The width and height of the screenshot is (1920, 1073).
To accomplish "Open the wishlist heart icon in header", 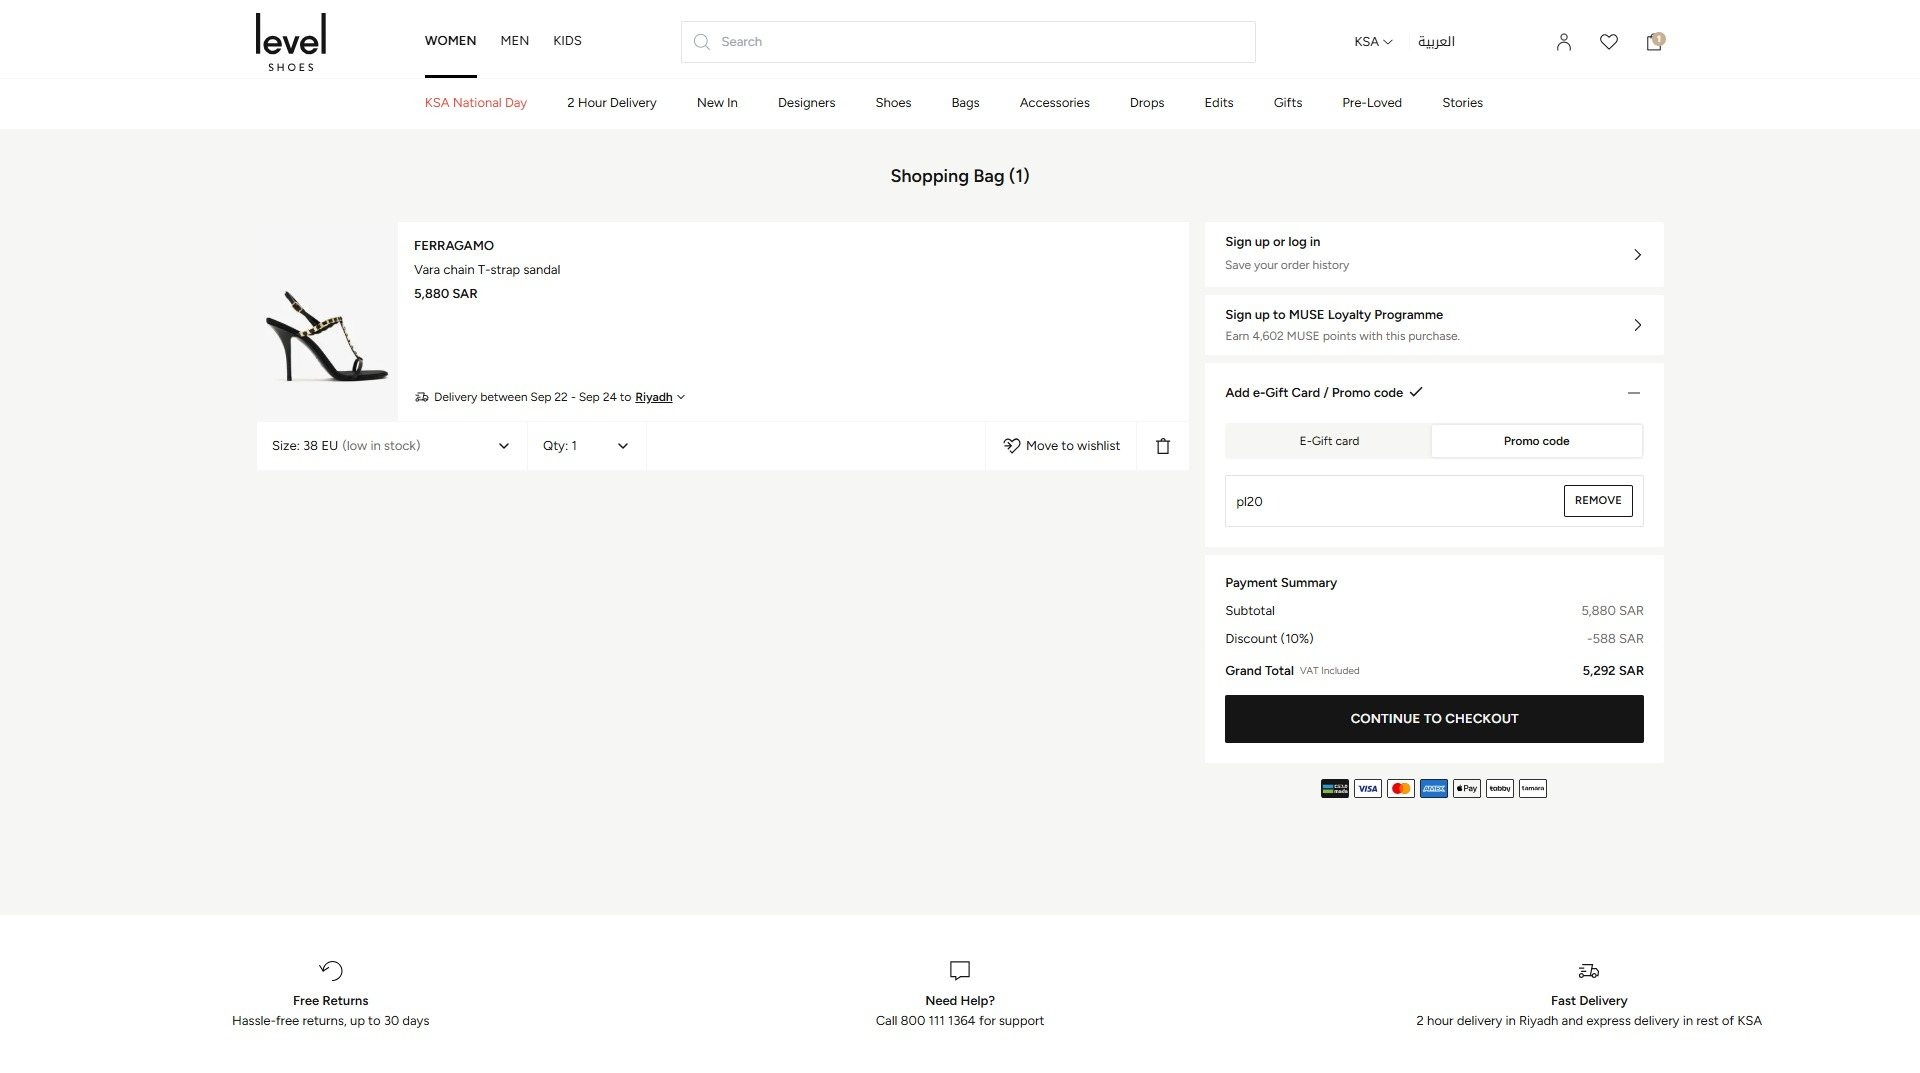I will [1609, 42].
